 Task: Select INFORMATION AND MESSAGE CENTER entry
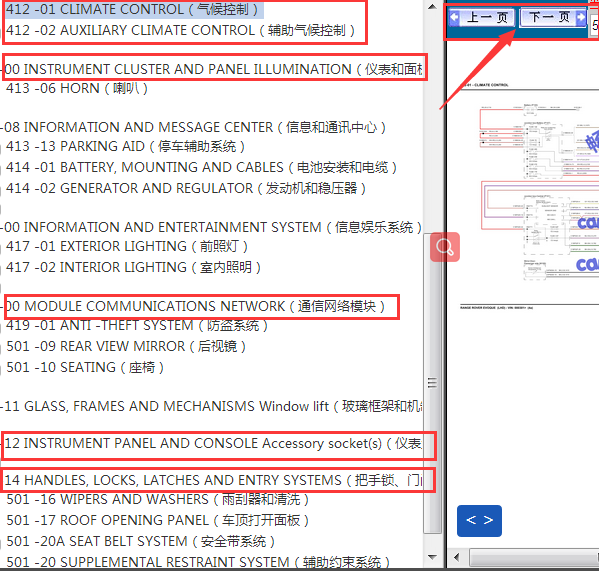click(194, 127)
